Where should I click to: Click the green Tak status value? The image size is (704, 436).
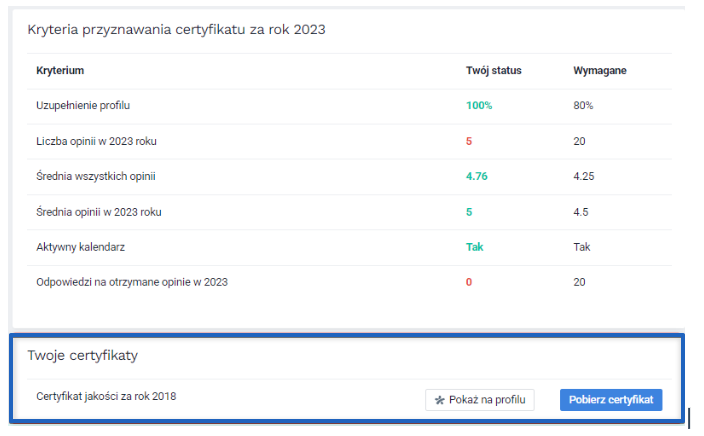[x=475, y=247]
